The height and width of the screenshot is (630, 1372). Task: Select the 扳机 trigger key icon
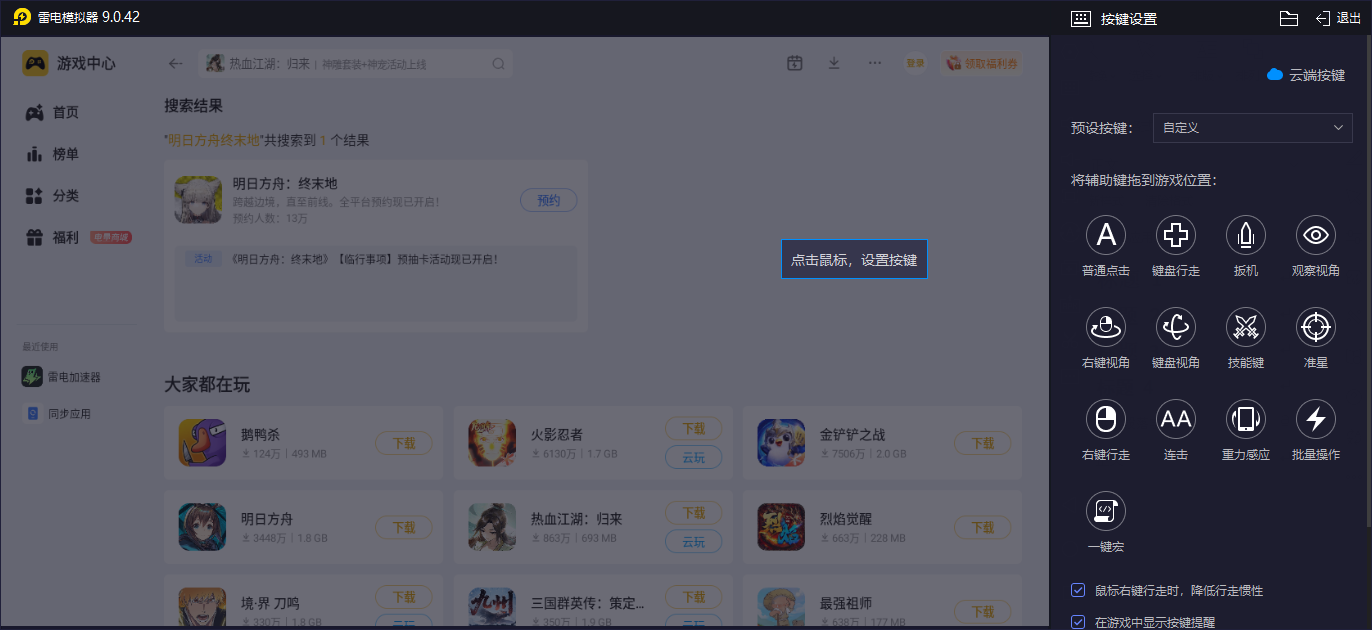(1246, 235)
